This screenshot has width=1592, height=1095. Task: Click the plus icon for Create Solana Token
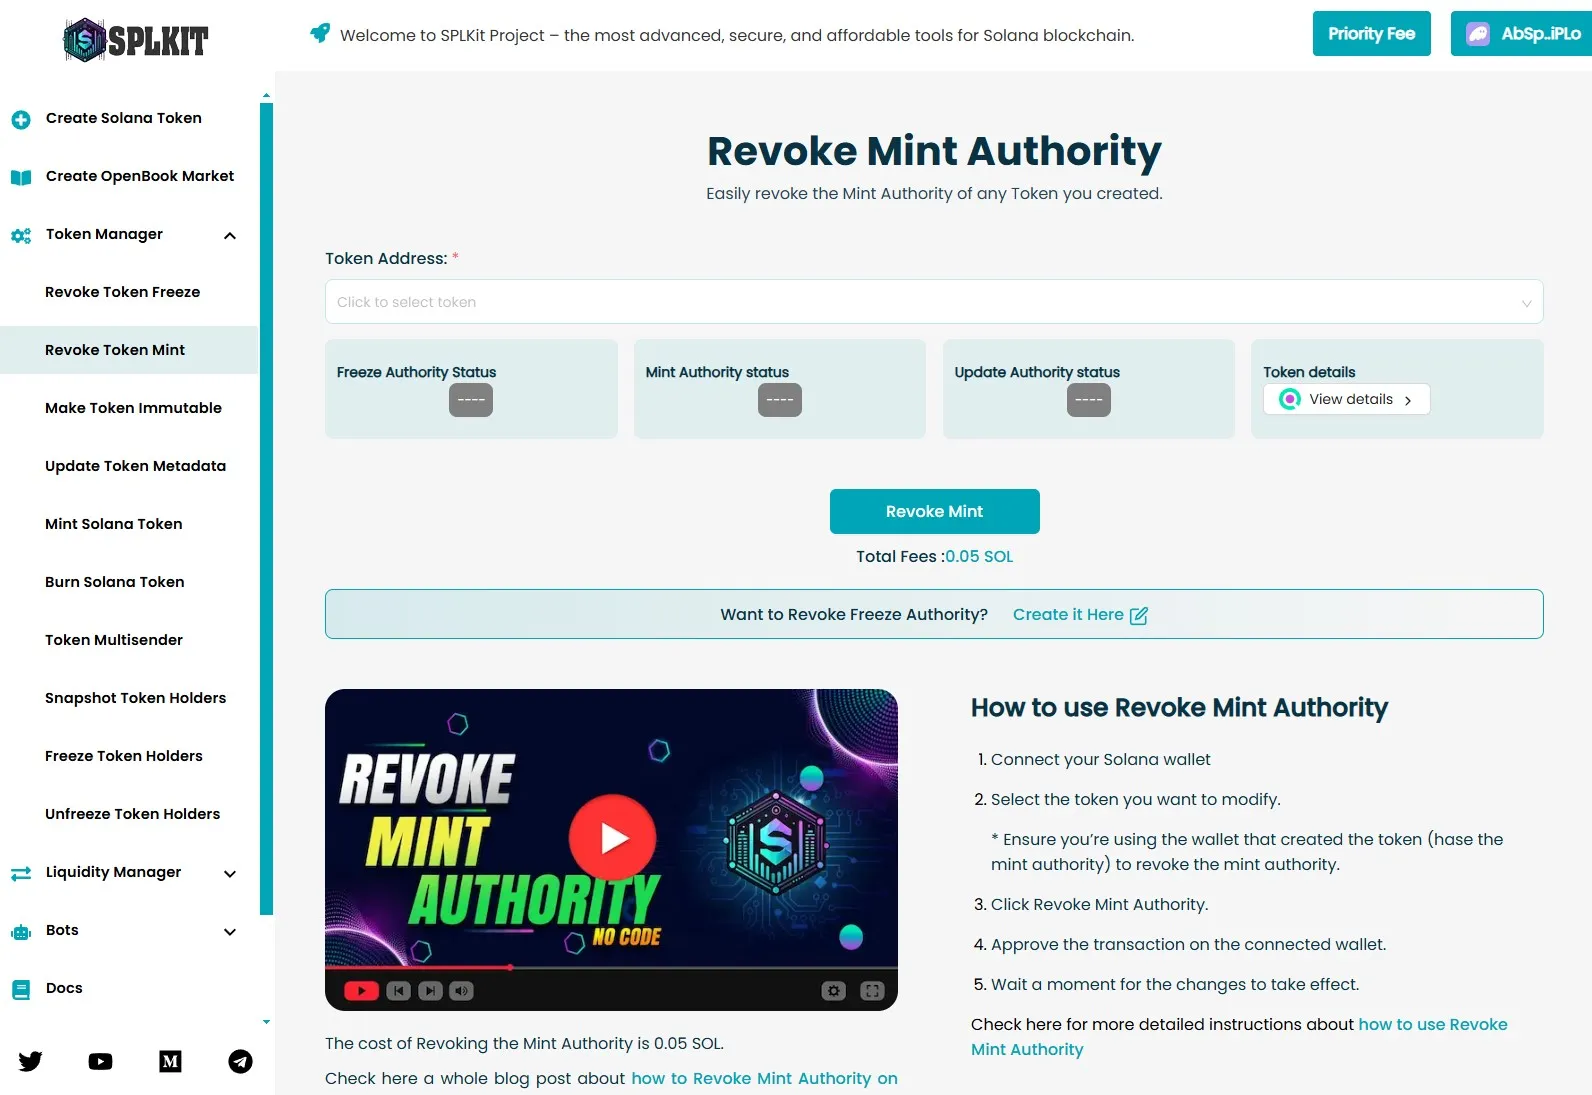21,119
